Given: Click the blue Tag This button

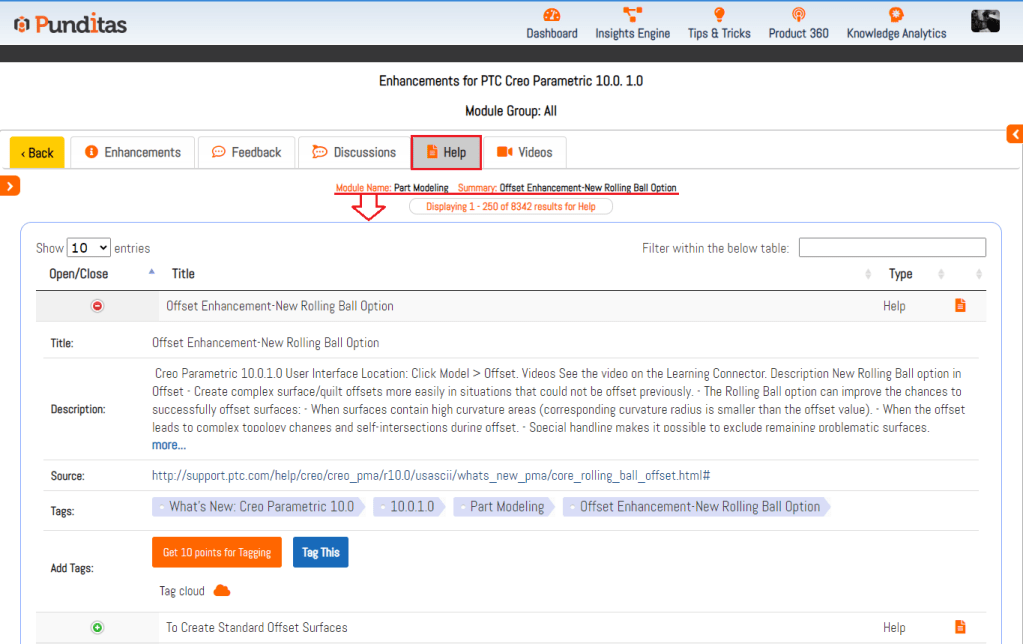Looking at the screenshot, I should tap(320, 552).
